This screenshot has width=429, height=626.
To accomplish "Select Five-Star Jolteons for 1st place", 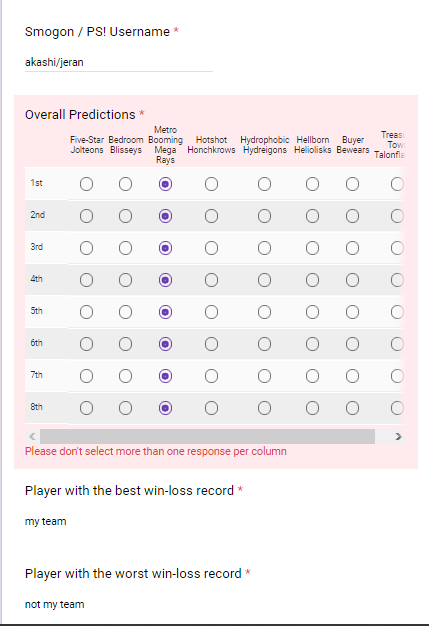I will click(x=86, y=184).
